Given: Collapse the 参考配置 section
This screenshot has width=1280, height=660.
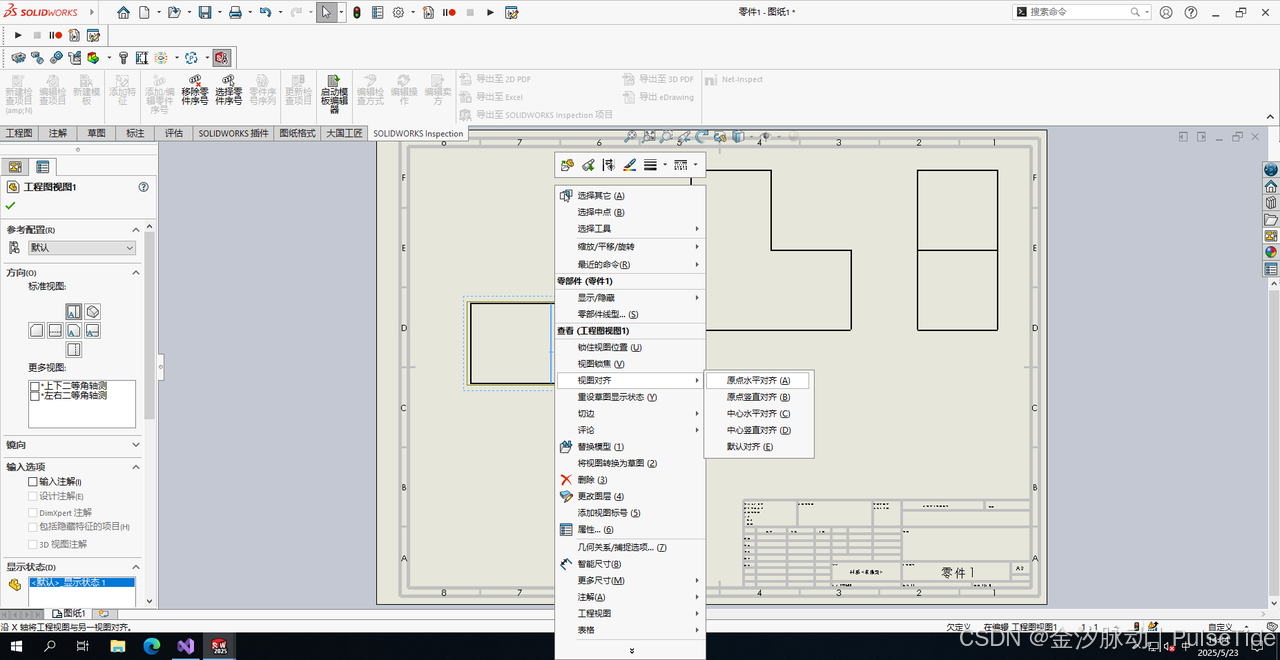Looking at the screenshot, I should [x=136, y=229].
